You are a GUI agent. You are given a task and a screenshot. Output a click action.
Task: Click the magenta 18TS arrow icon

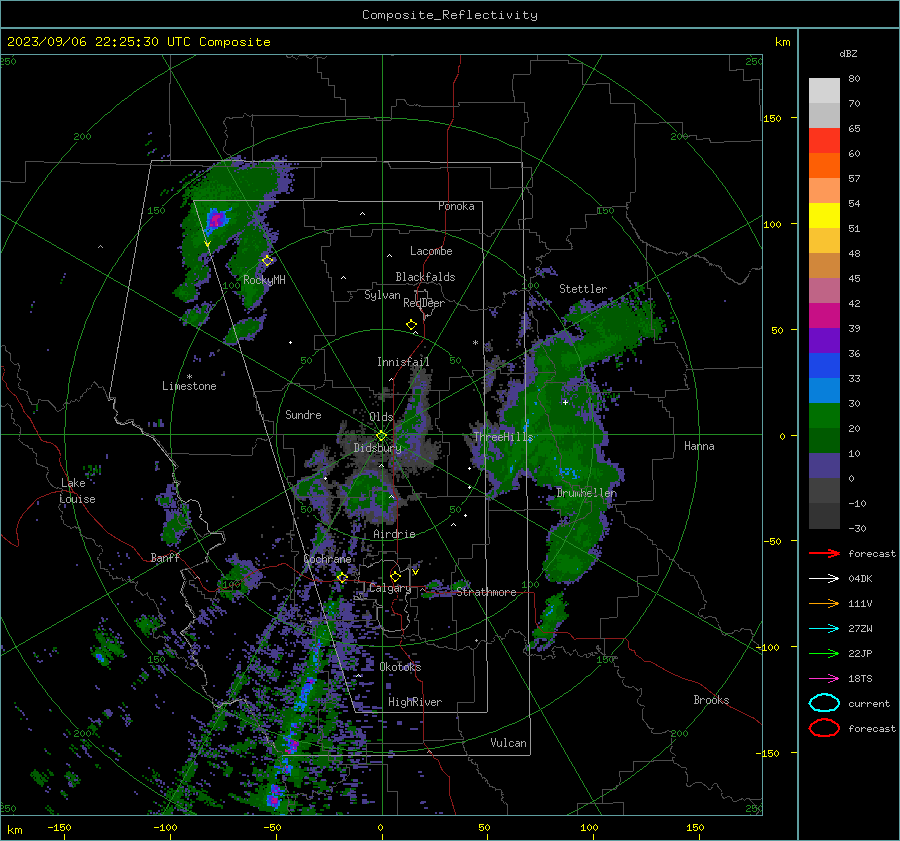click(x=824, y=679)
